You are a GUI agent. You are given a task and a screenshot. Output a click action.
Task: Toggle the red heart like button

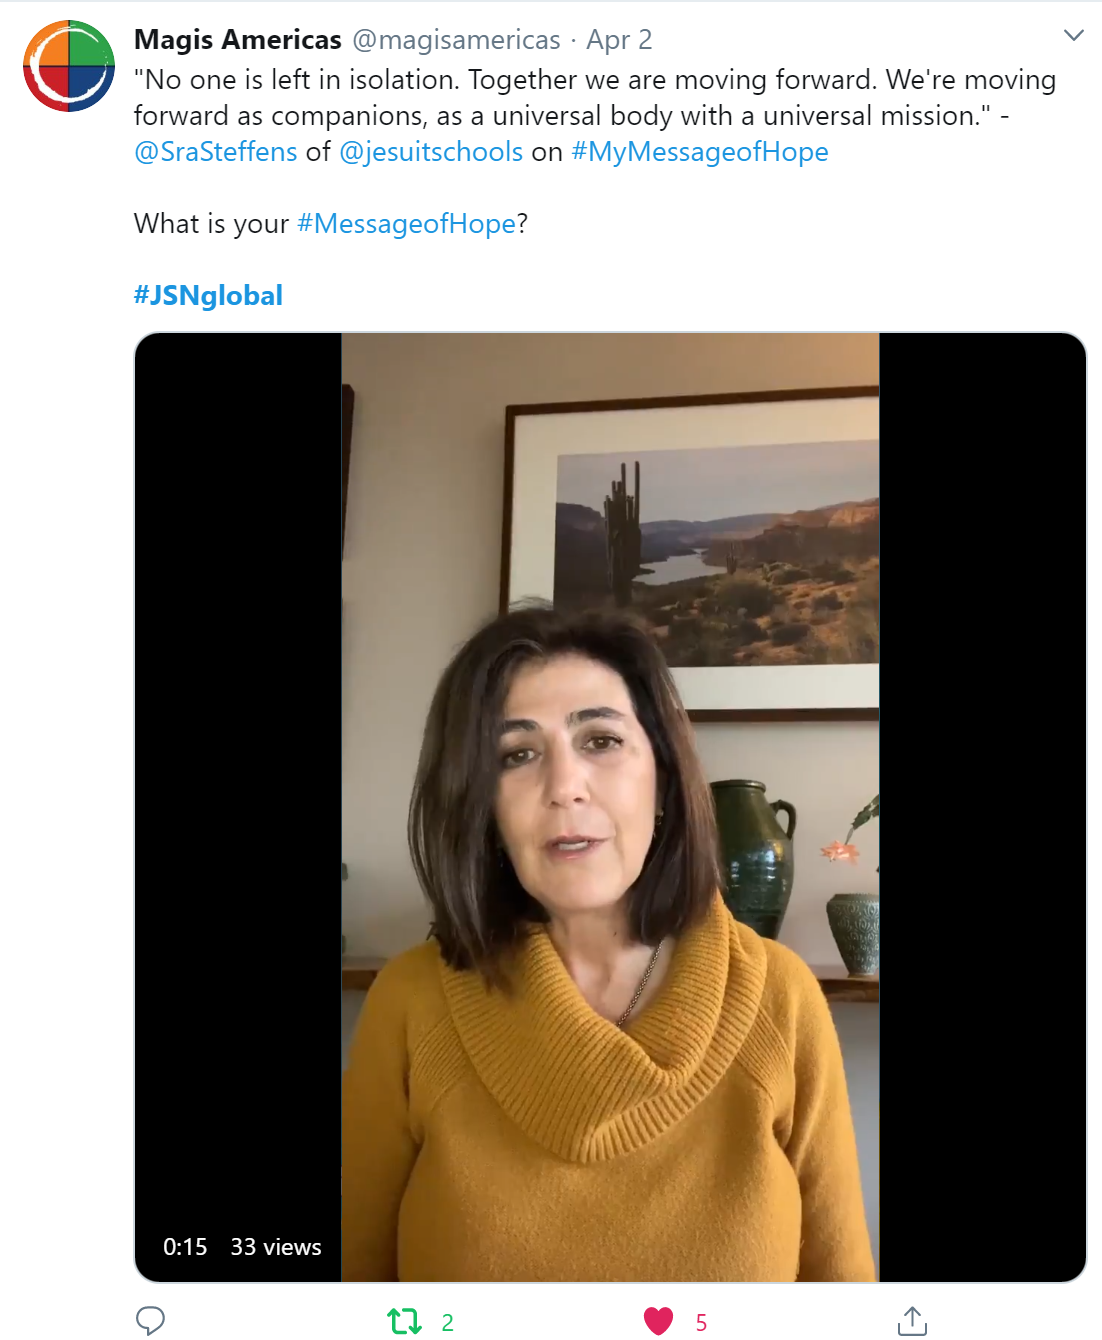(658, 1321)
